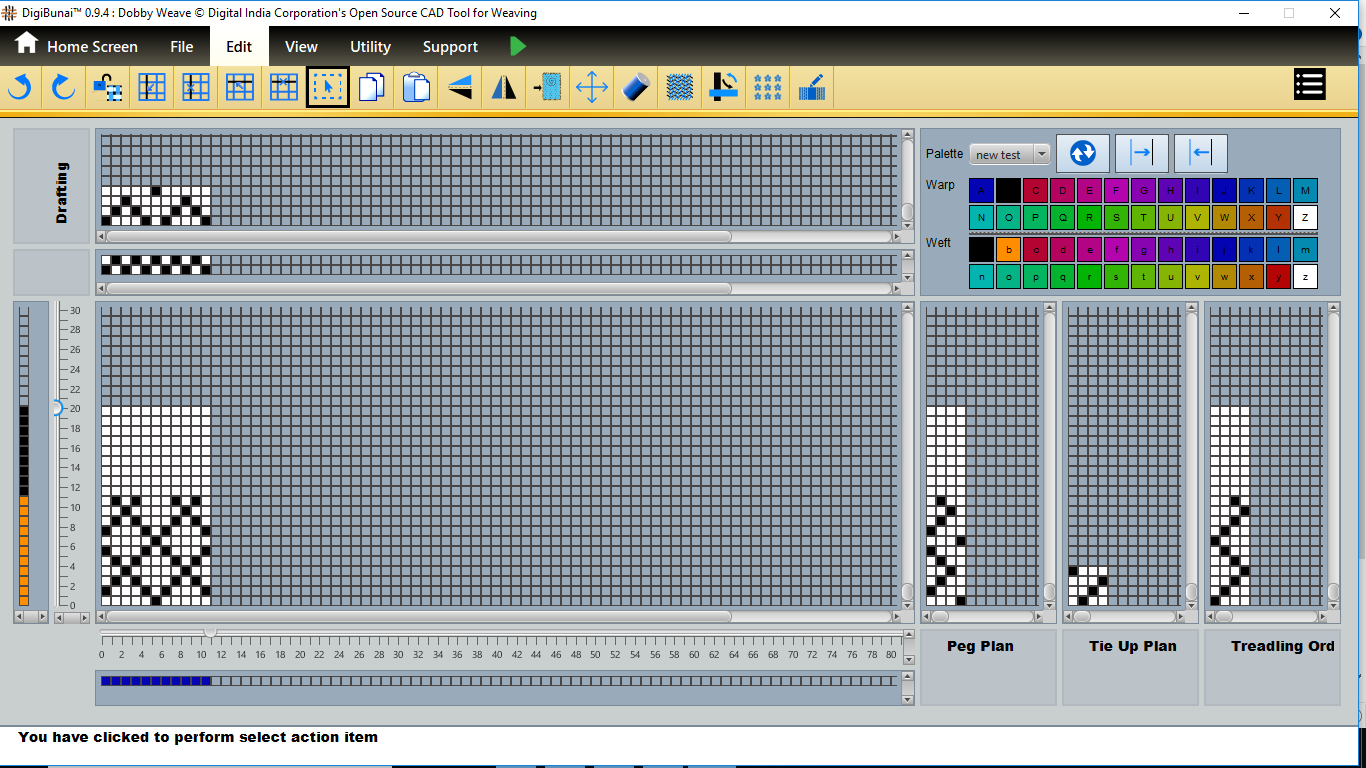Image resolution: width=1366 pixels, height=768 pixels.
Task: Select warp color swatch C
Action: point(1035,191)
